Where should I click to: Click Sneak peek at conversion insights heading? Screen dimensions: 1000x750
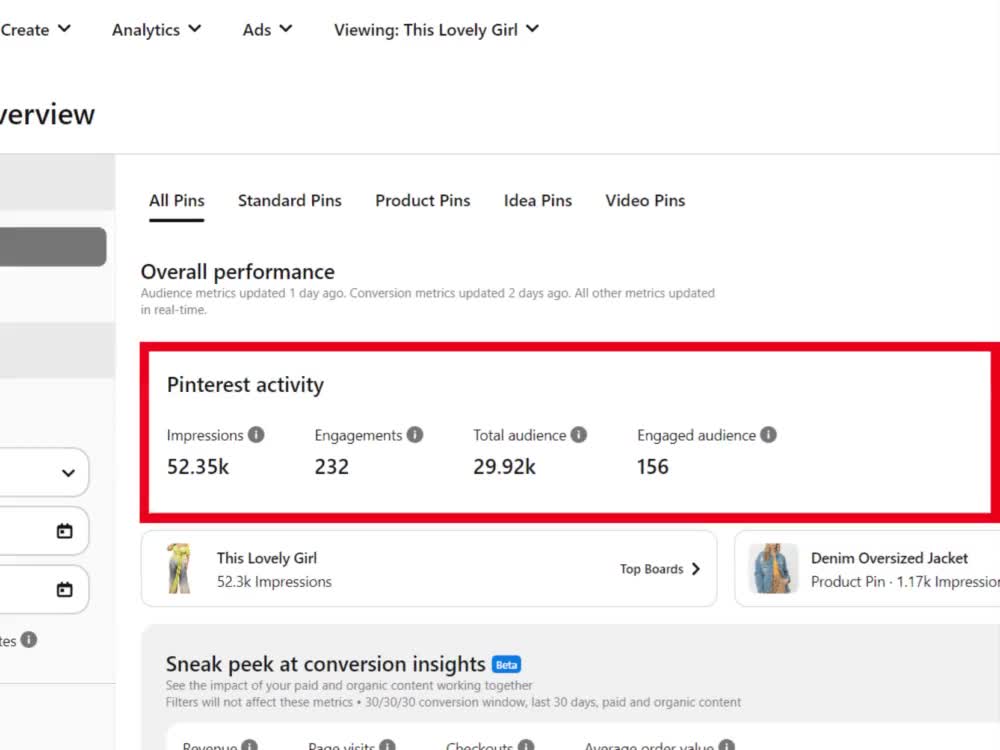[325, 664]
